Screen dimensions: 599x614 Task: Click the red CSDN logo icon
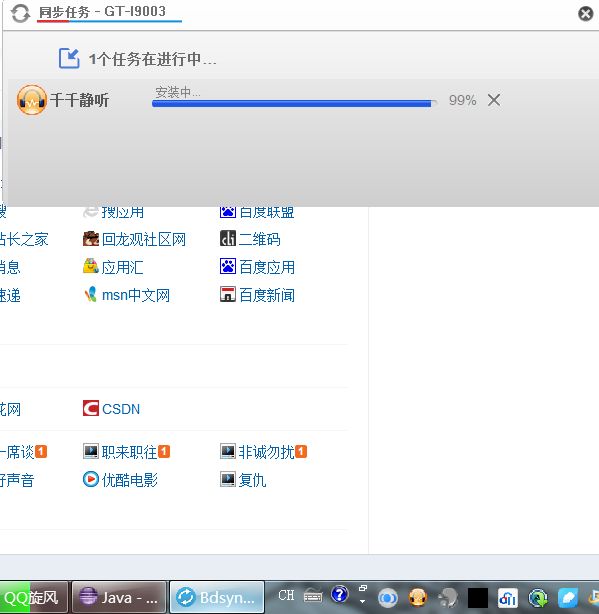pyautogui.click(x=91, y=408)
